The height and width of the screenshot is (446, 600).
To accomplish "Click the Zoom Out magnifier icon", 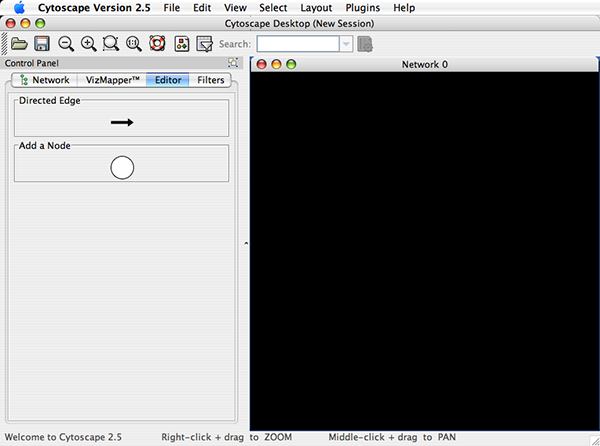I will click(65, 44).
